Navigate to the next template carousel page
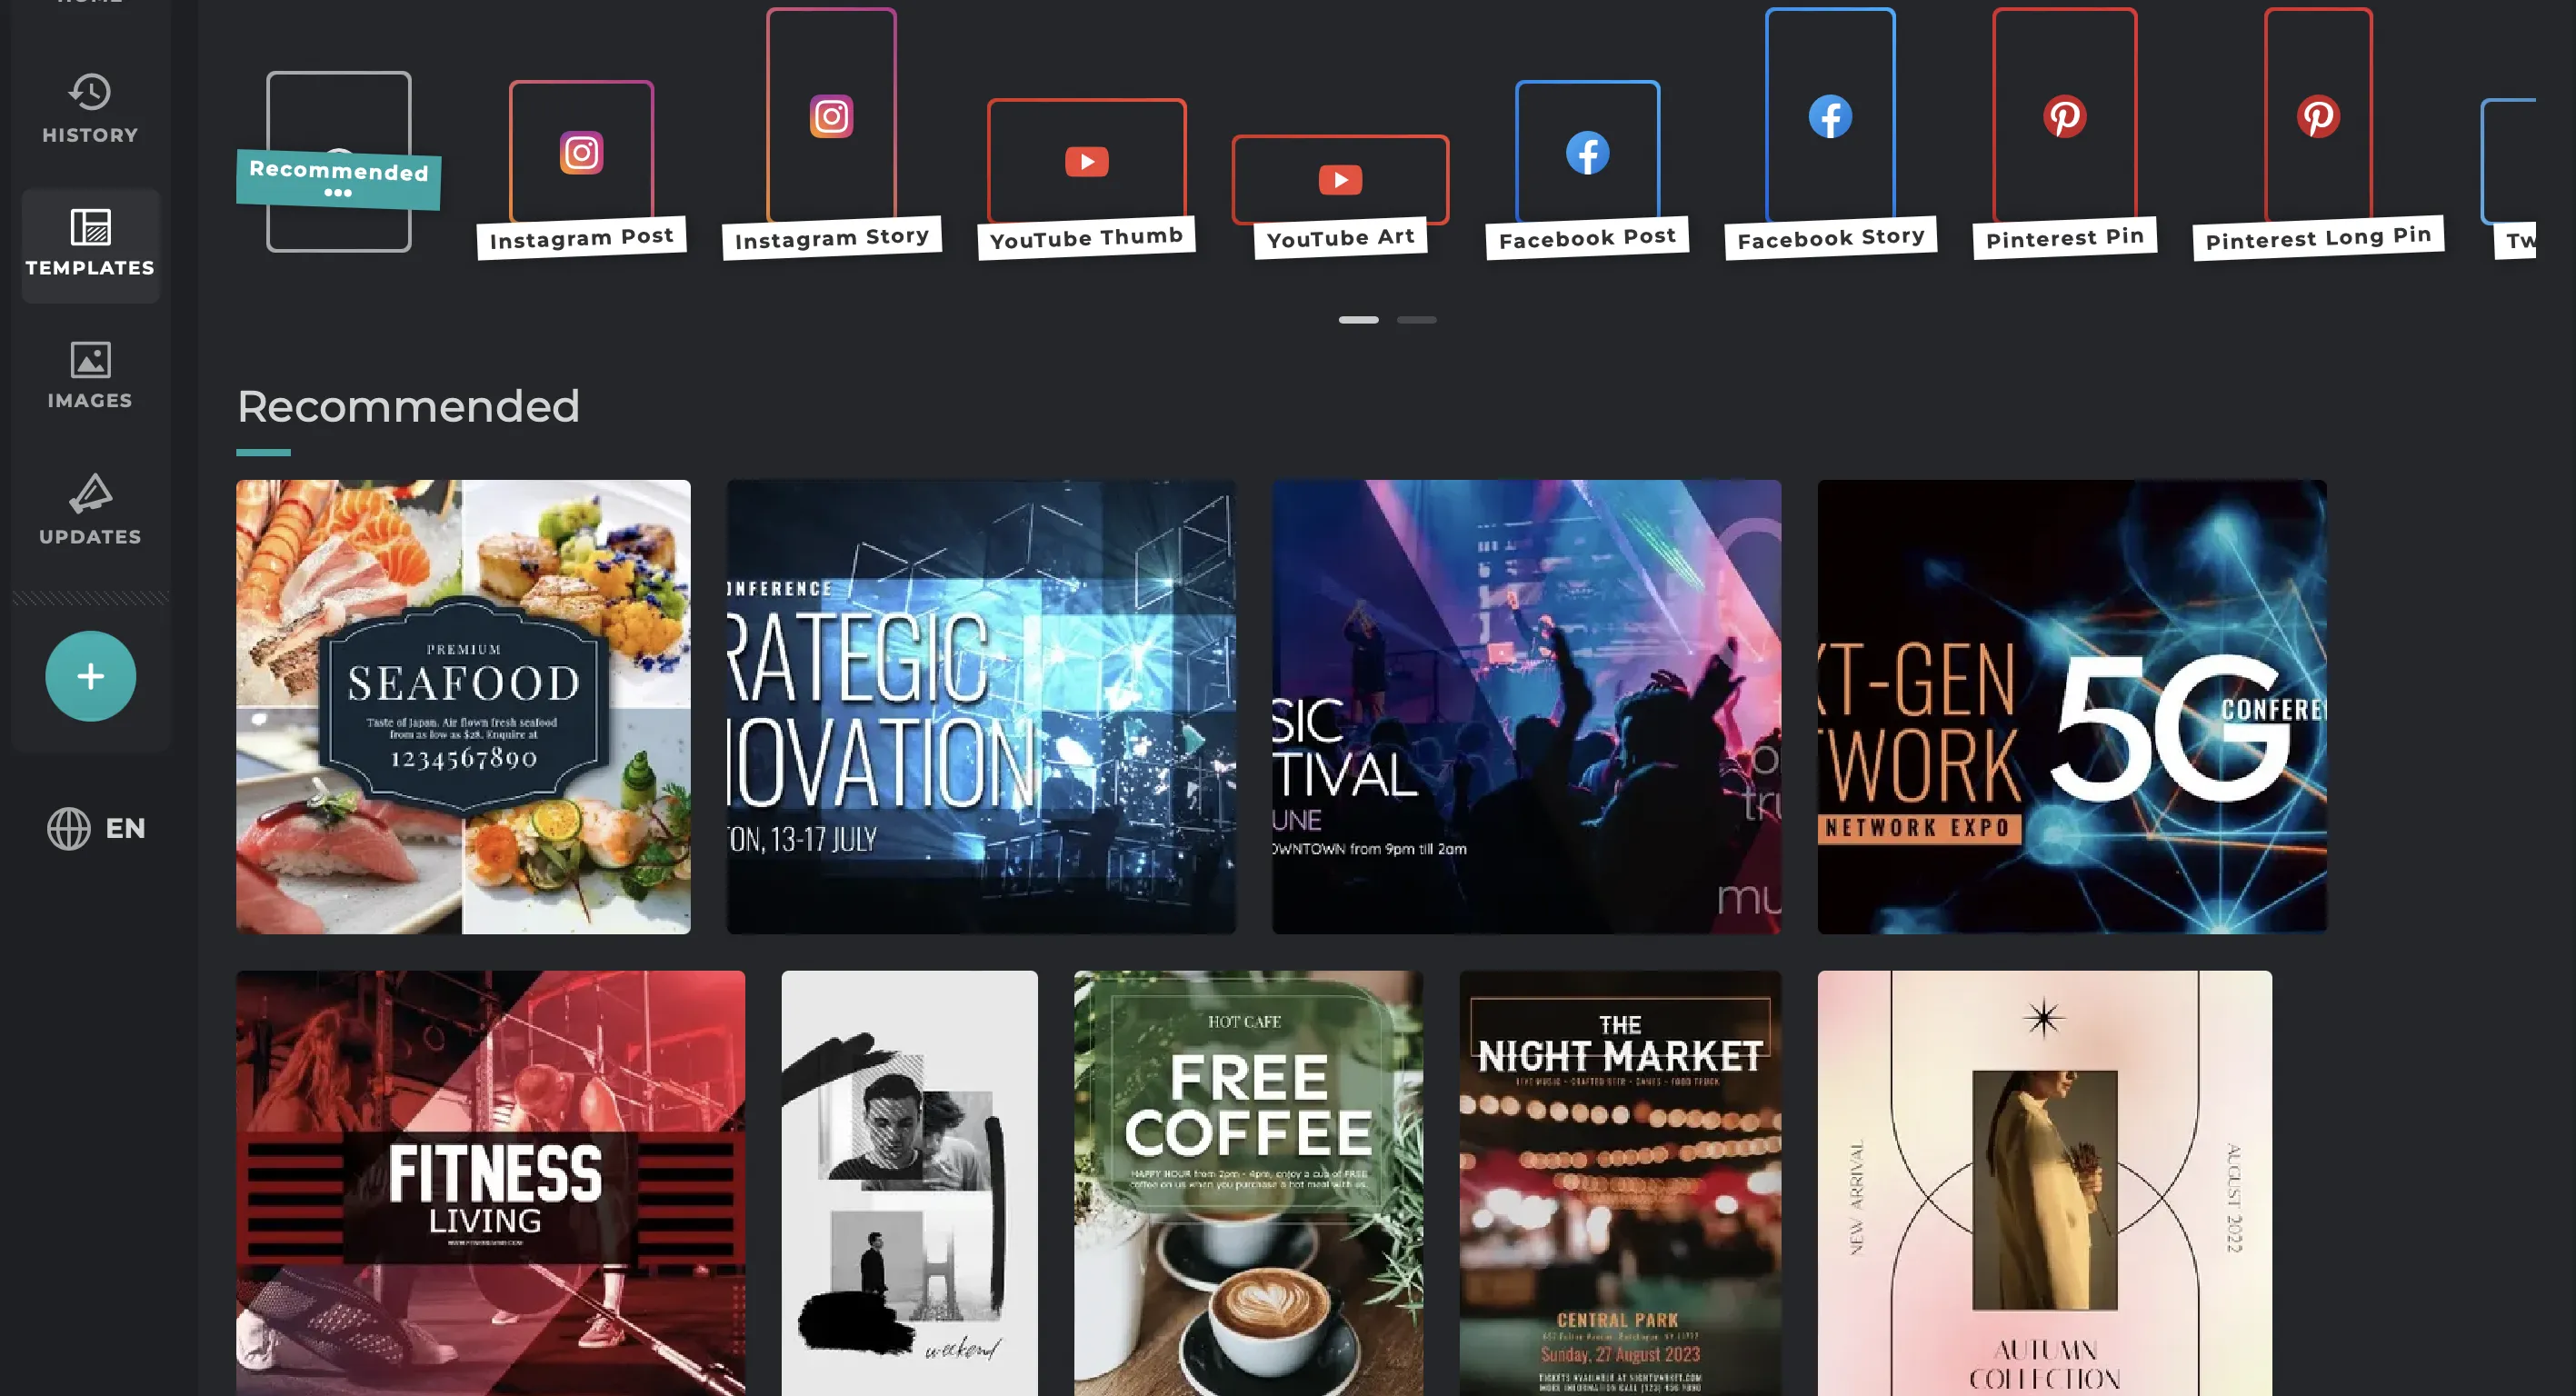 (1416, 318)
